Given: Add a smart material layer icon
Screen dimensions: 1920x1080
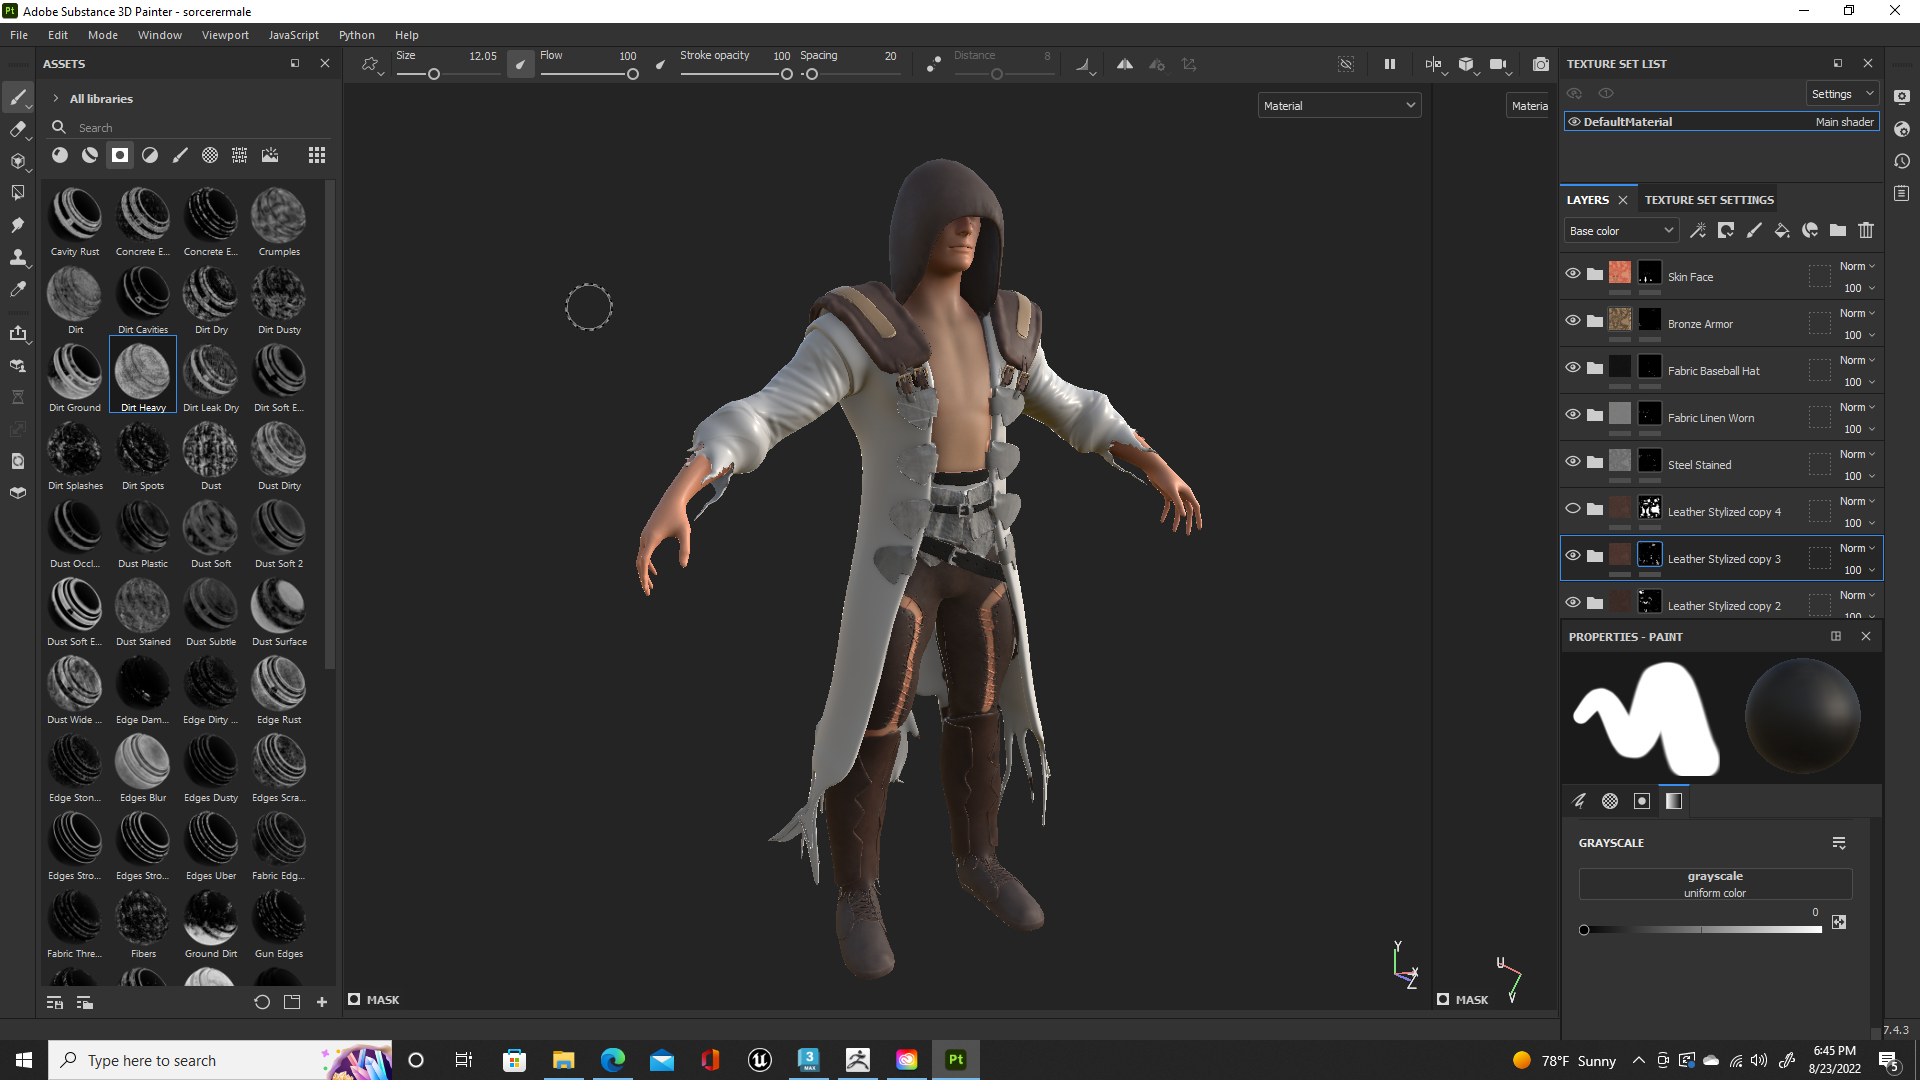Looking at the screenshot, I should point(1810,231).
